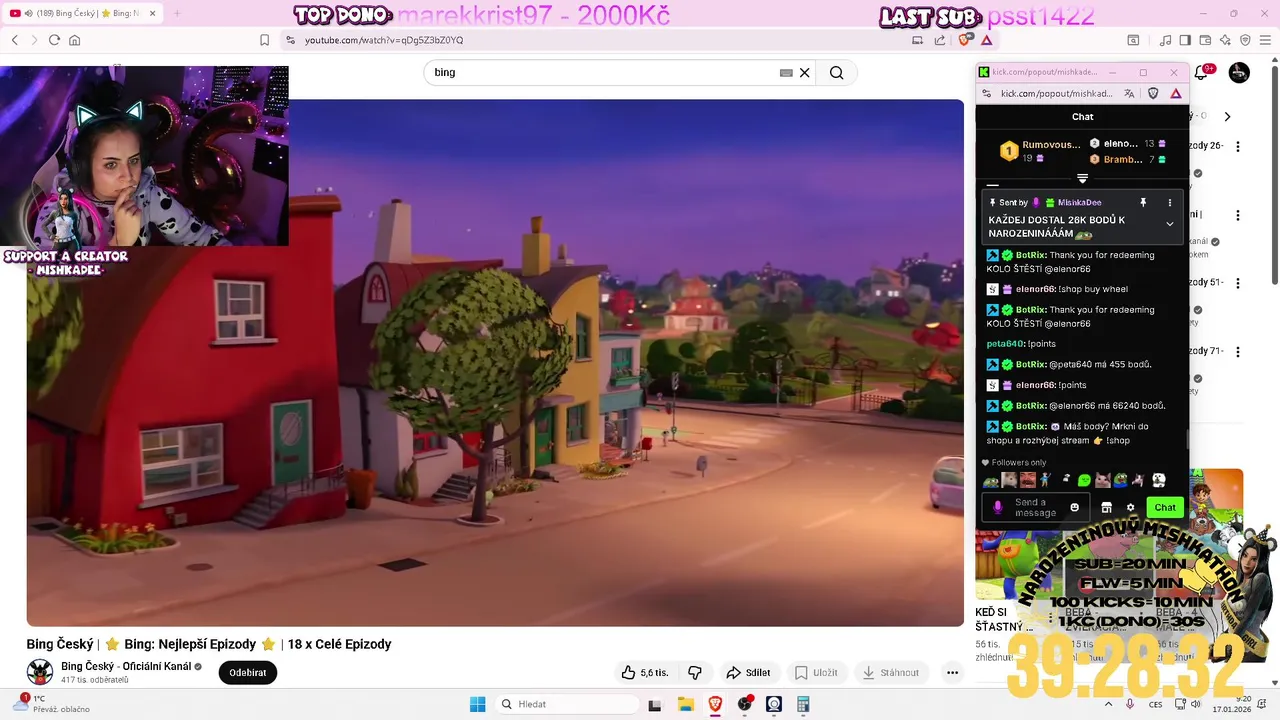Screen dimensions: 1280x720
Task: Click username peta640 in Kick chat
Action: (1003, 344)
